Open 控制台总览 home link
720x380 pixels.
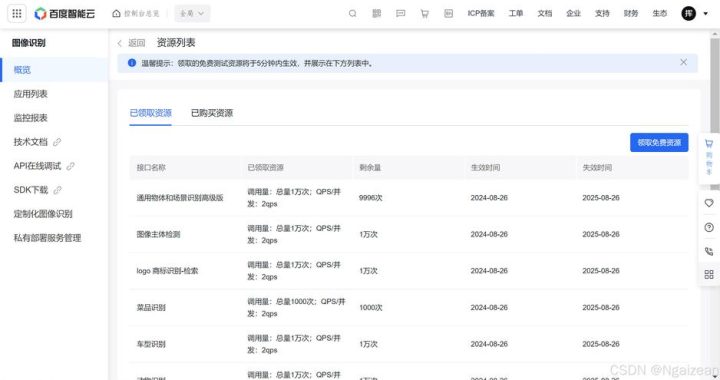tap(136, 13)
